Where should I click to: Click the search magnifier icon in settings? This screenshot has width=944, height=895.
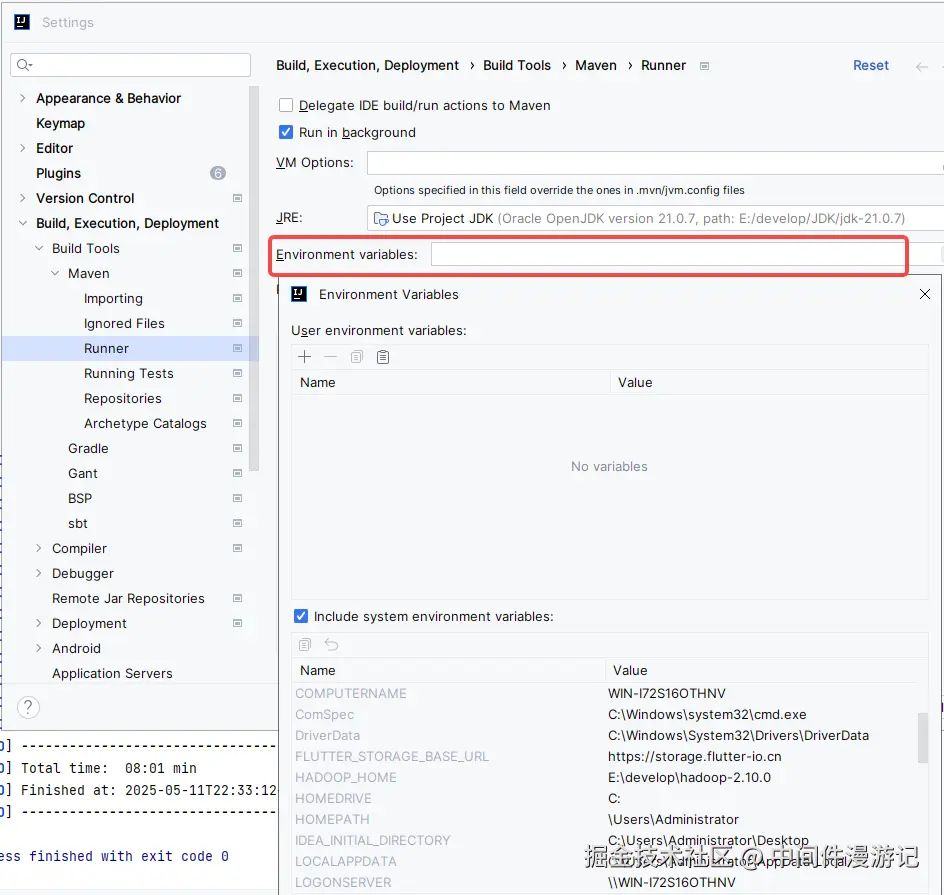24,64
